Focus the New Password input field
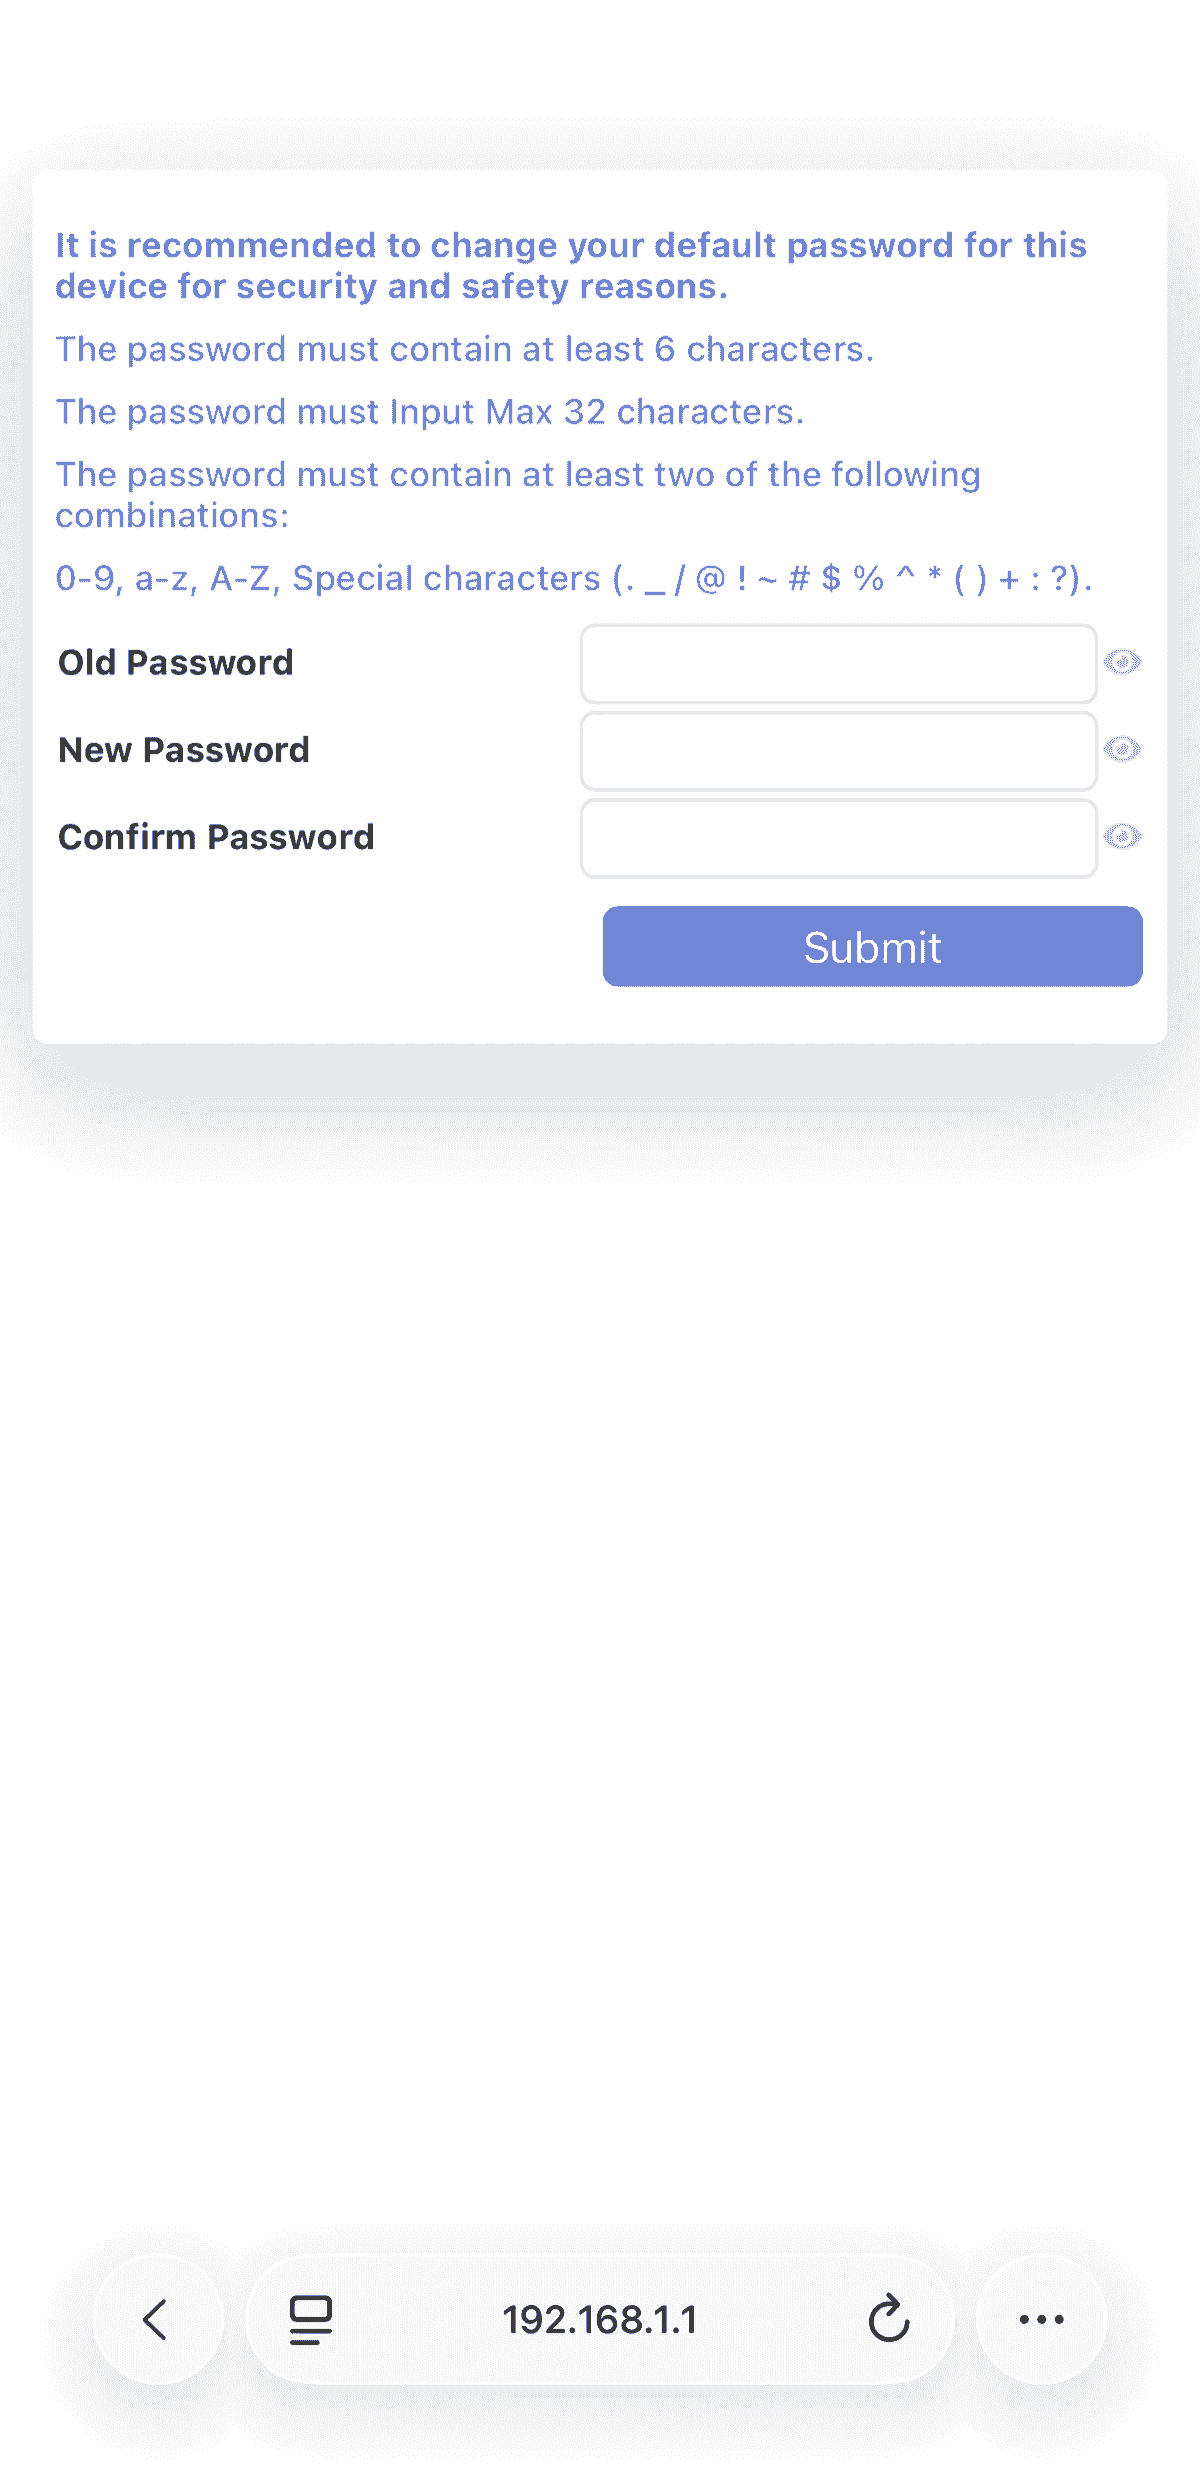 tap(838, 751)
